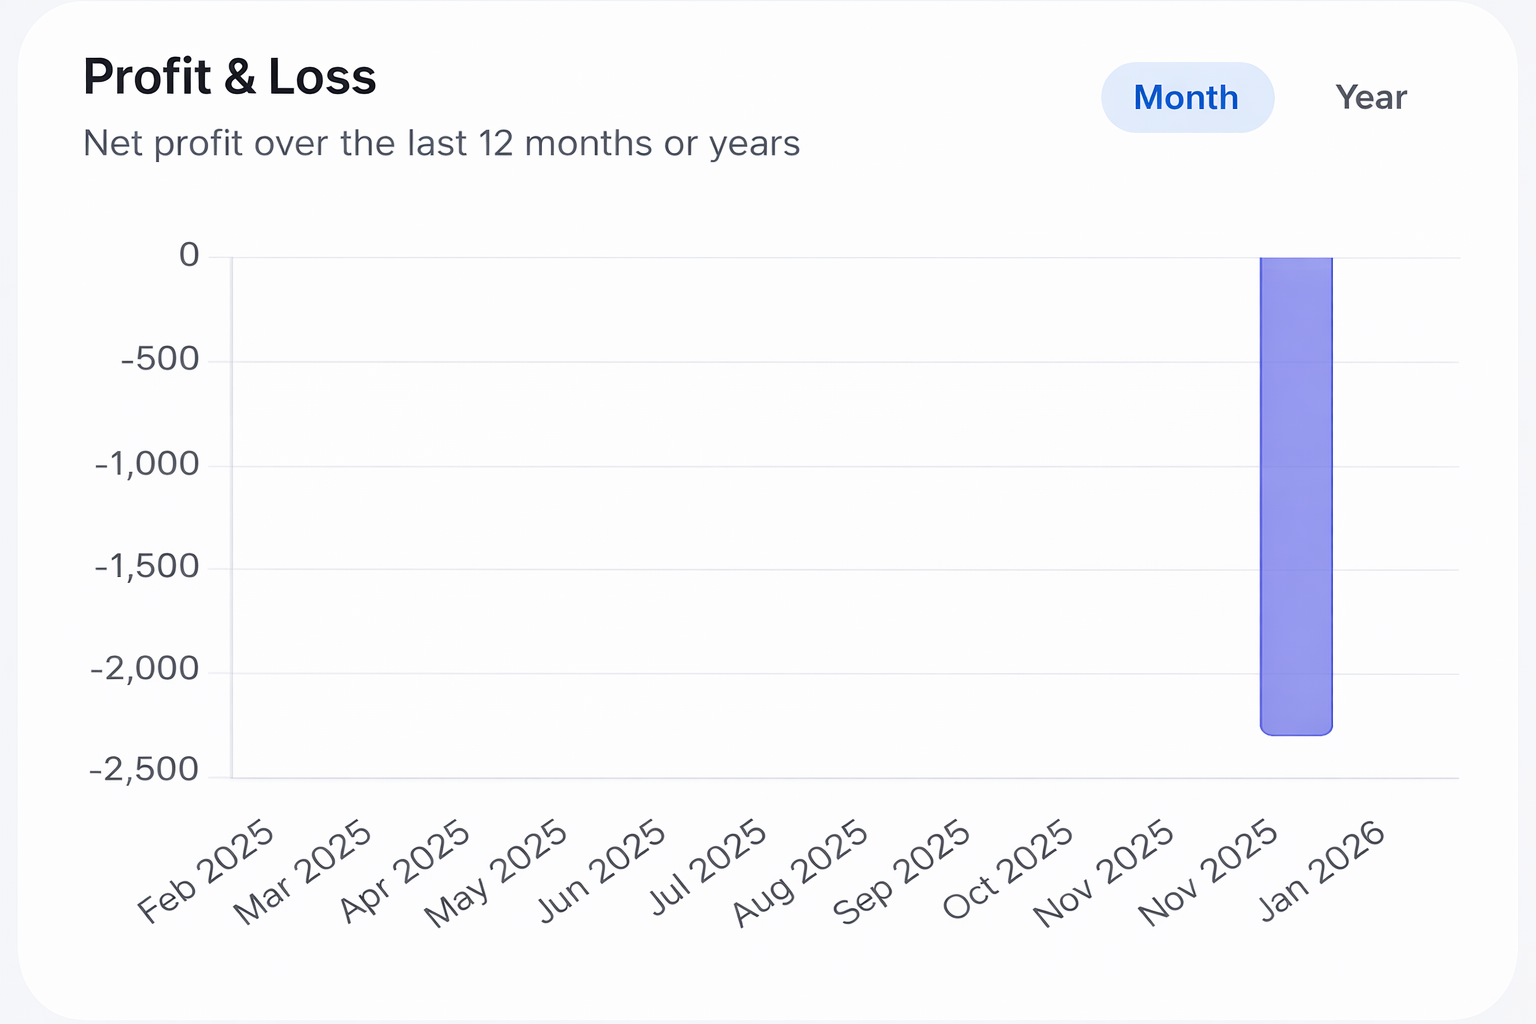Click the Apr 2025 x-axis label

point(405,871)
